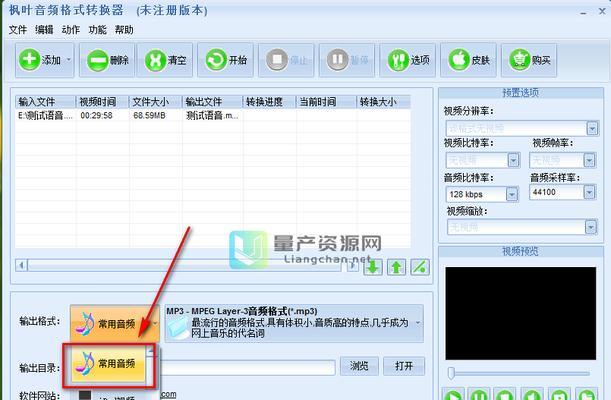611x400 pixels.
Task: Click the 打开 open folder button
Action: click(x=404, y=366)
